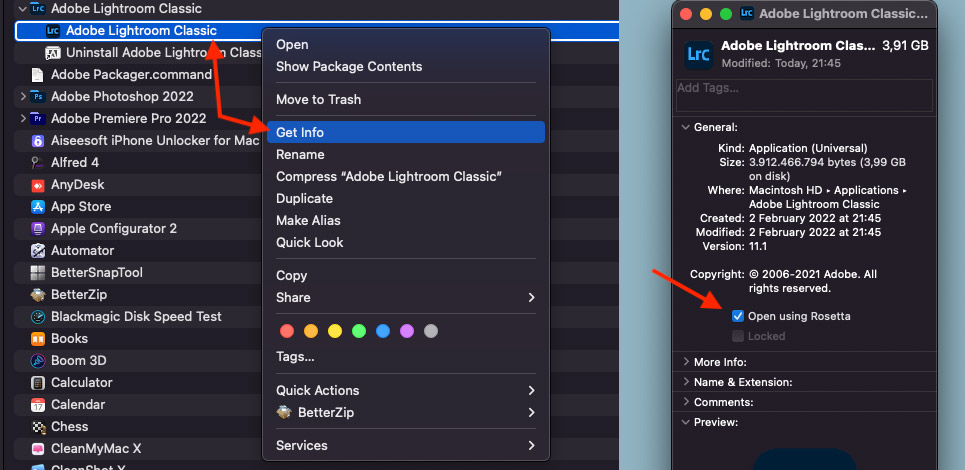Click the Calculator app icon
The height and width of the screenshot is (470, 965).
coord(38,383)
